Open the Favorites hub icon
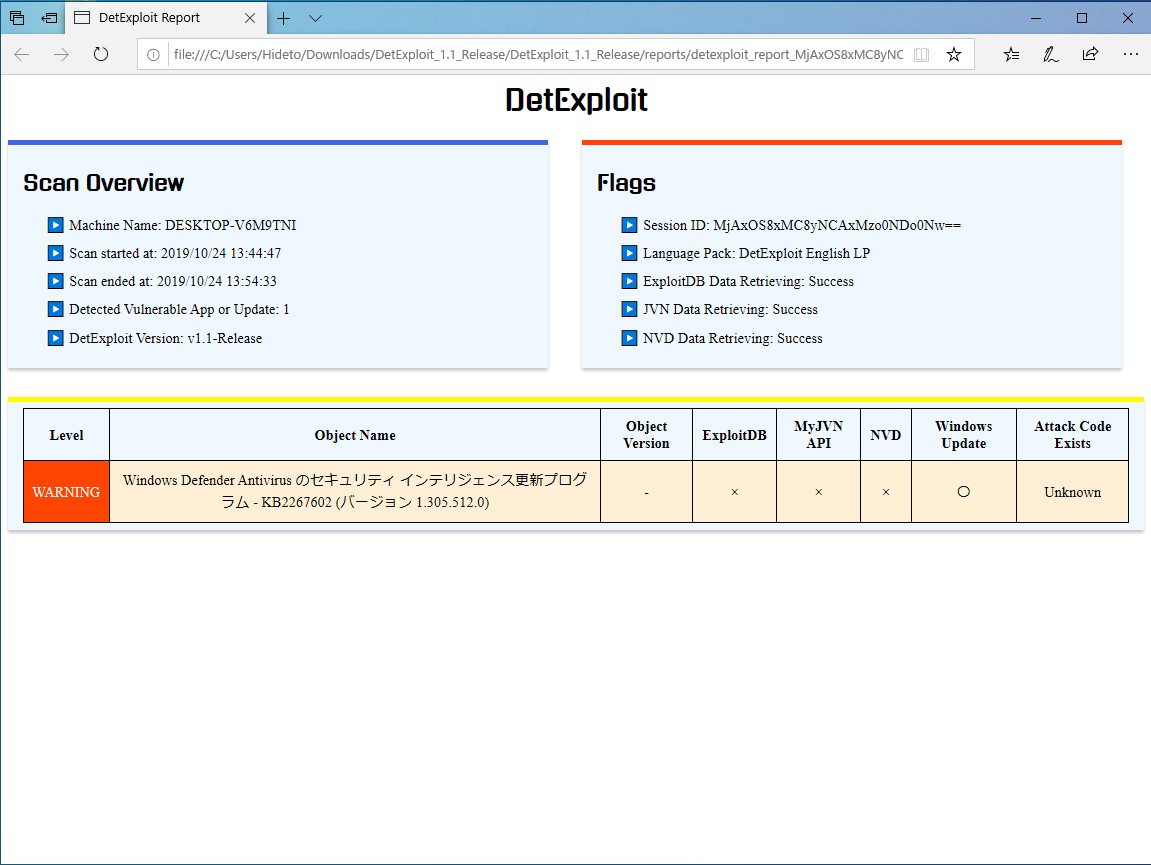Image resolution: width=1151 pixels, height=865 pixels. (x=1011, y=54)
